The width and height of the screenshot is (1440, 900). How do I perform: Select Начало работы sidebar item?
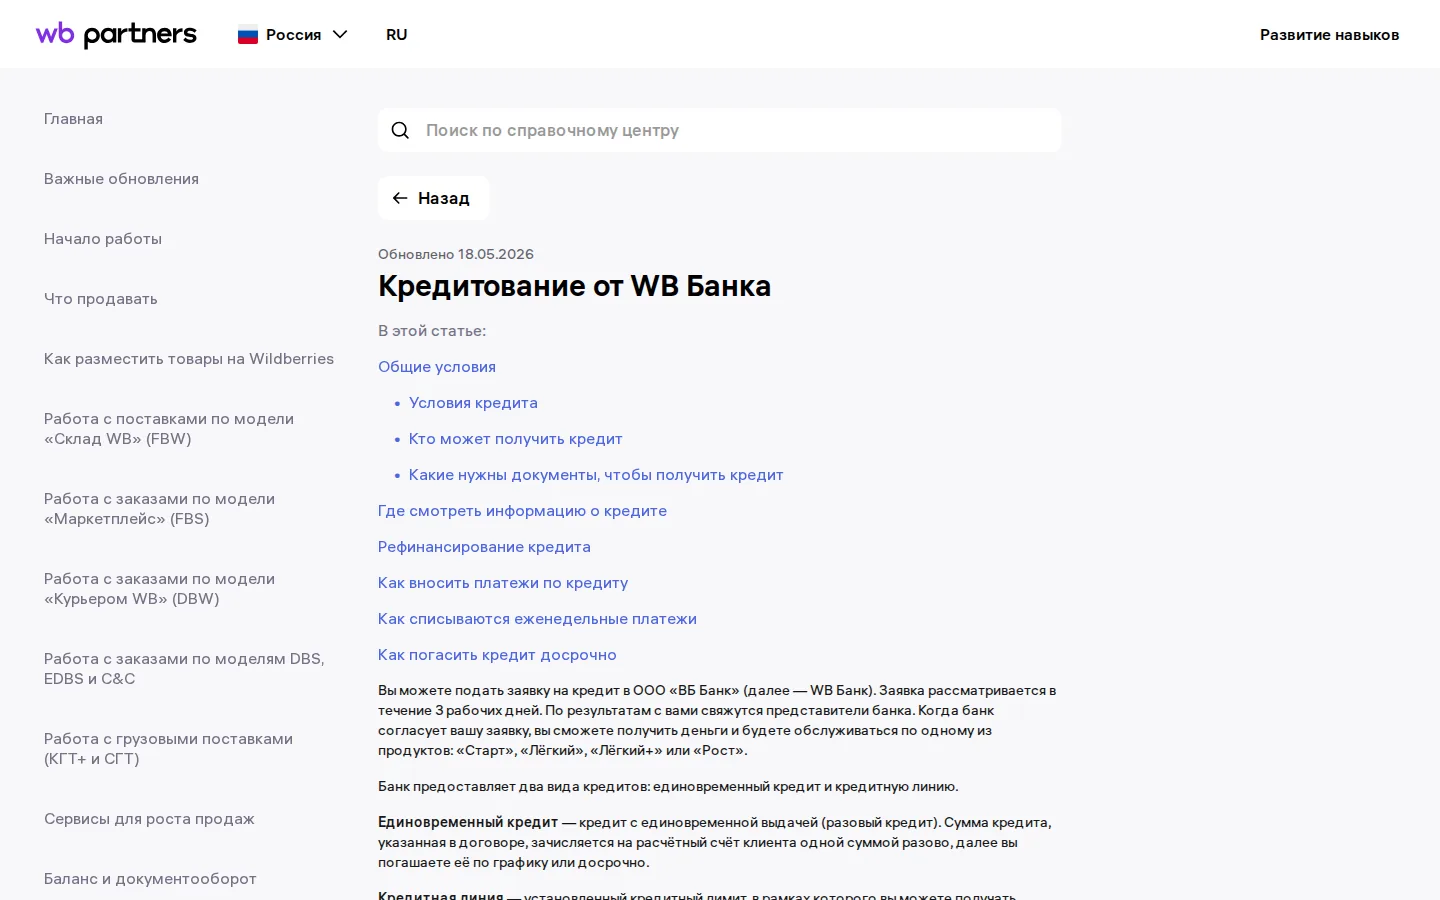[x=103, y=239]
